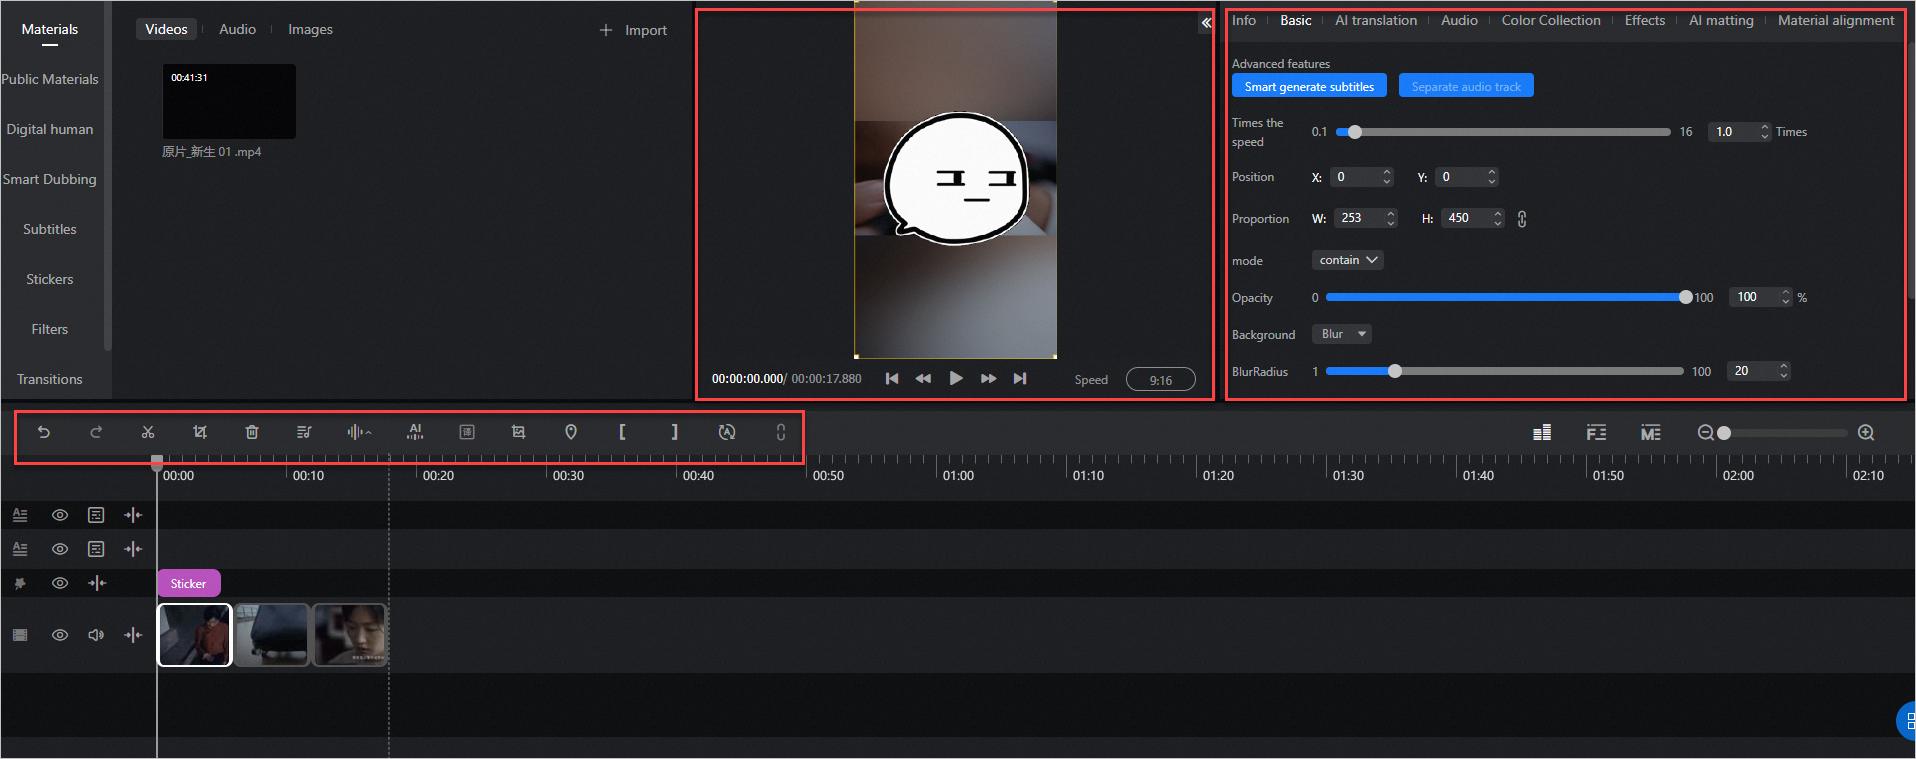Click the AI audio icon in the toolbar
The height and width of the screenshot is (759, 1916).
[x=415, y=432]
